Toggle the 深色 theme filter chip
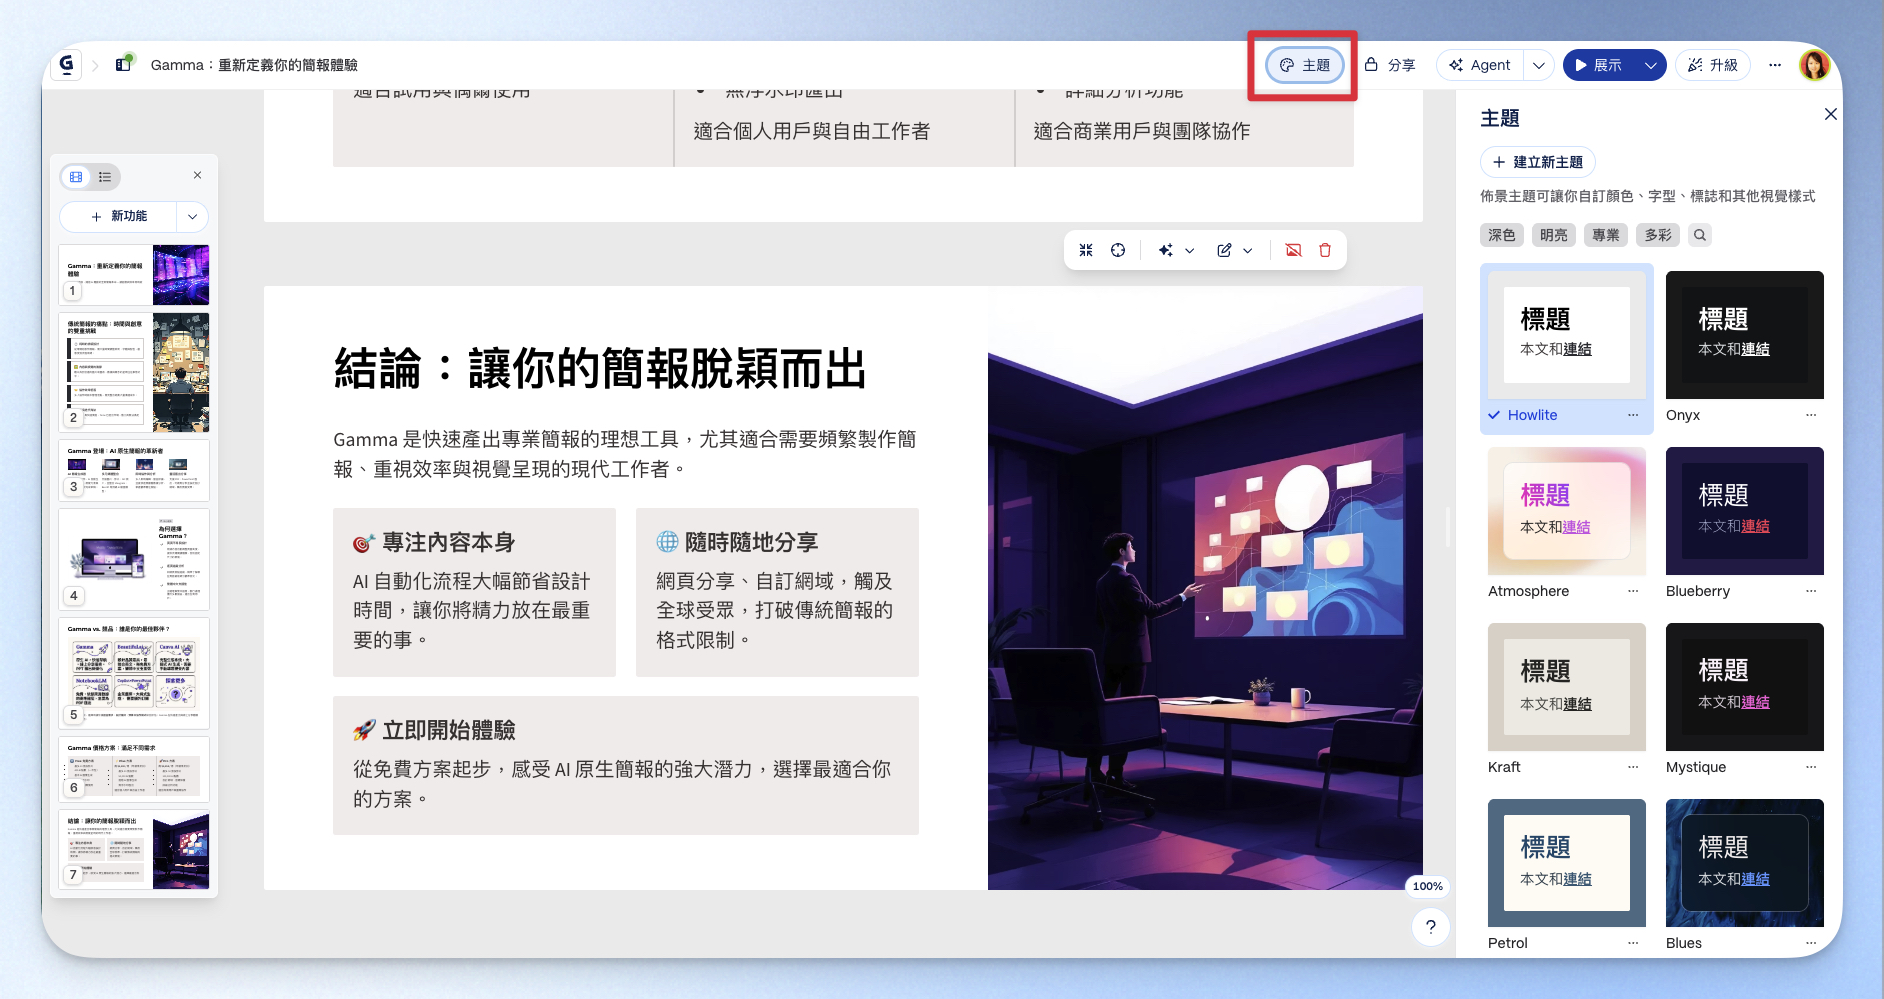This screenshot has width=1884, height=999. (1501, 235)
